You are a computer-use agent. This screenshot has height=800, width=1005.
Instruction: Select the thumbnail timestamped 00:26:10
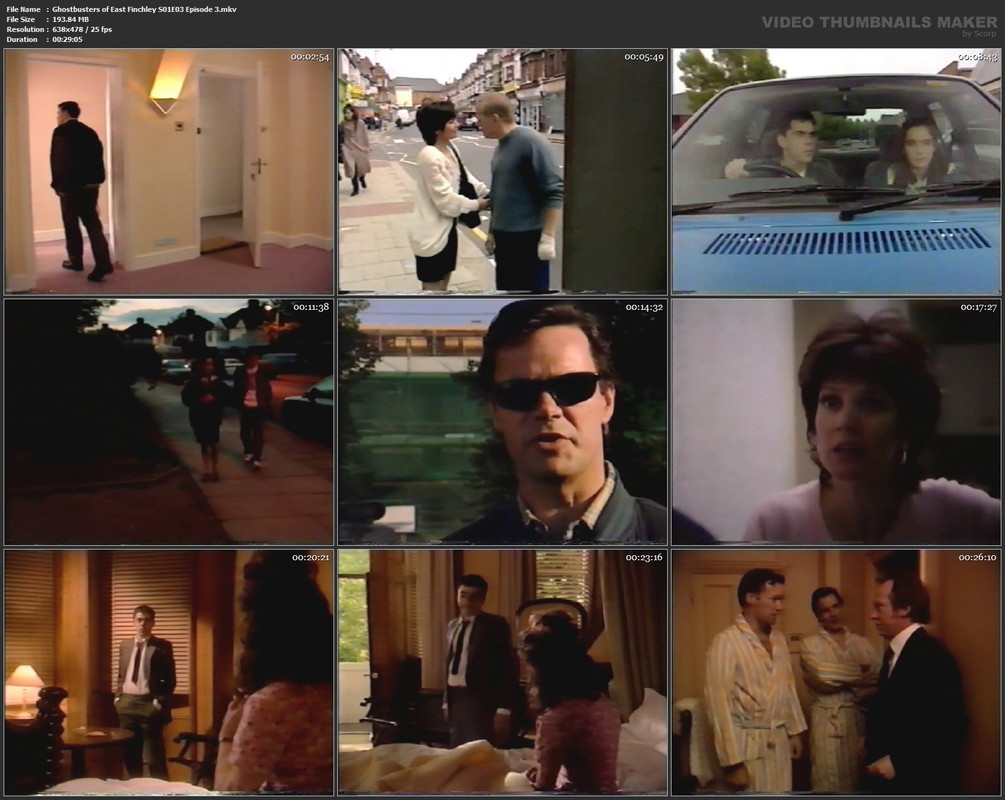click(836, 672)
